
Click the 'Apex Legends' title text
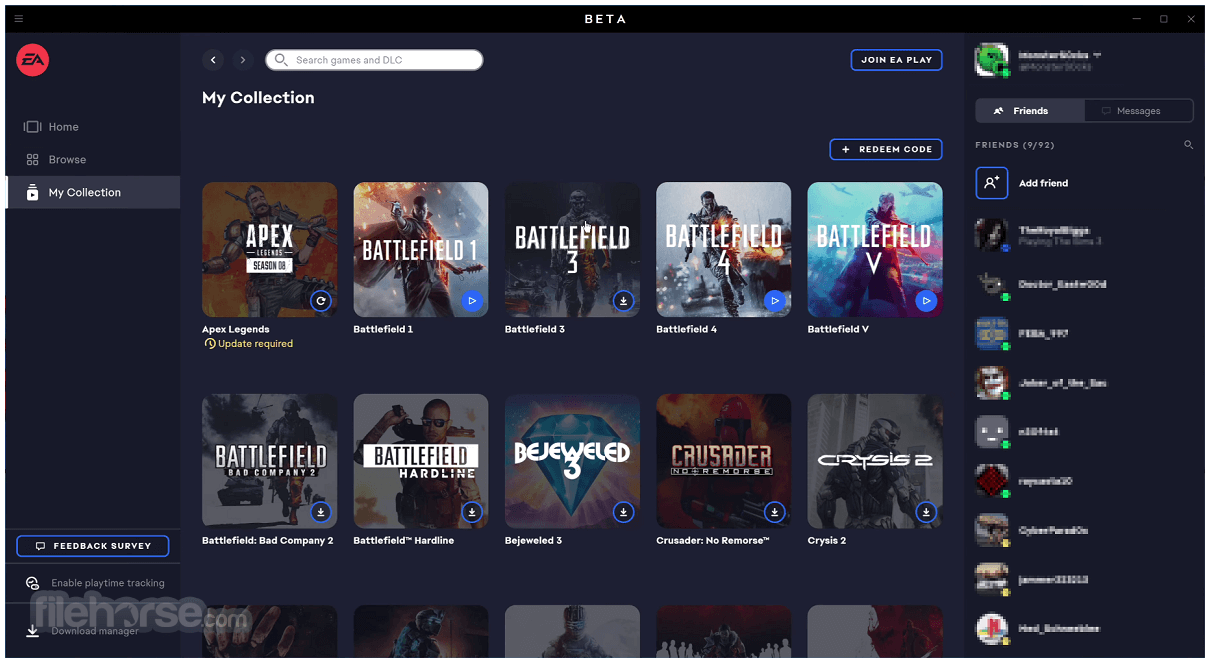tap(236, 329)
